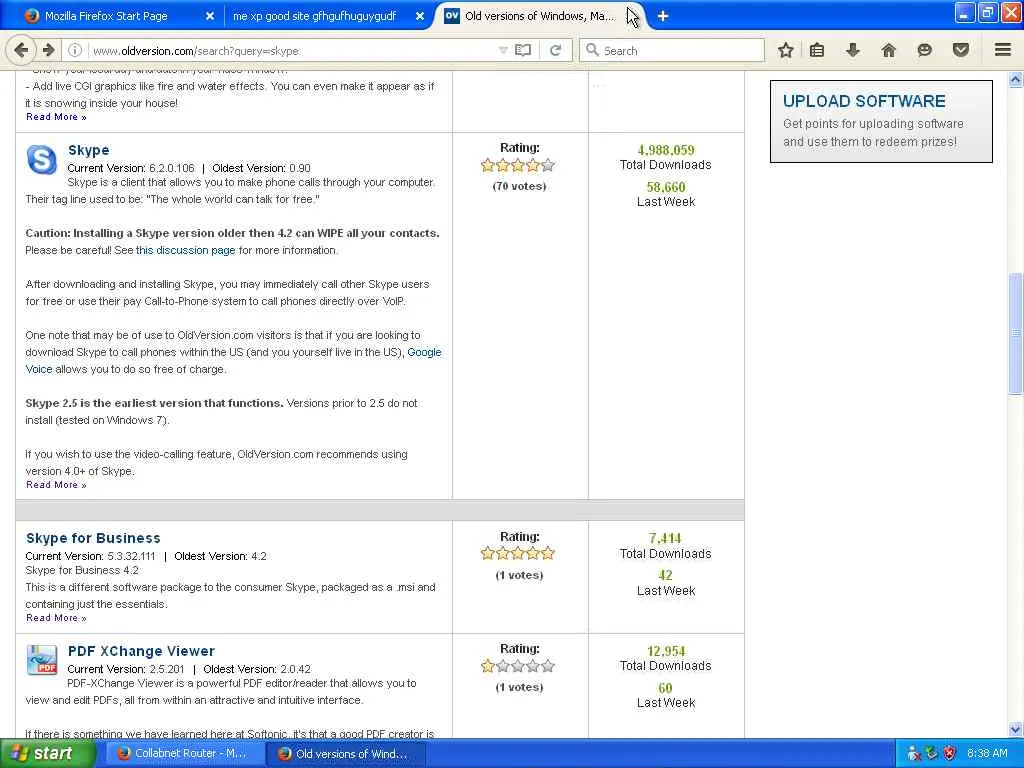Viewport: 1024px width, 768px height.
Task: Close the 'me xp good site' tab
Action: coord(420,16)
